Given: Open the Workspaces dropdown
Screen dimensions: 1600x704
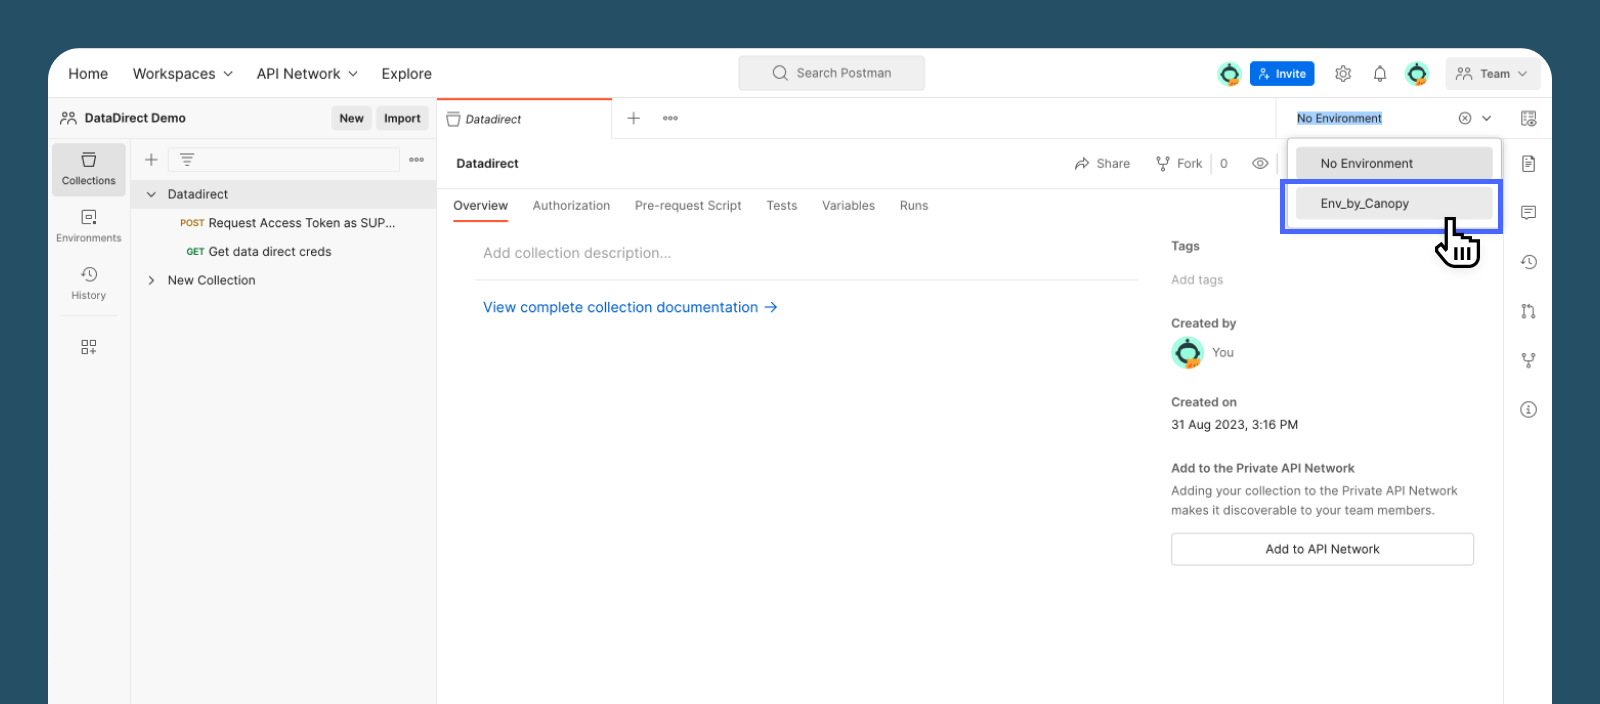Looking at the screenshot, I should click(183, 74).
